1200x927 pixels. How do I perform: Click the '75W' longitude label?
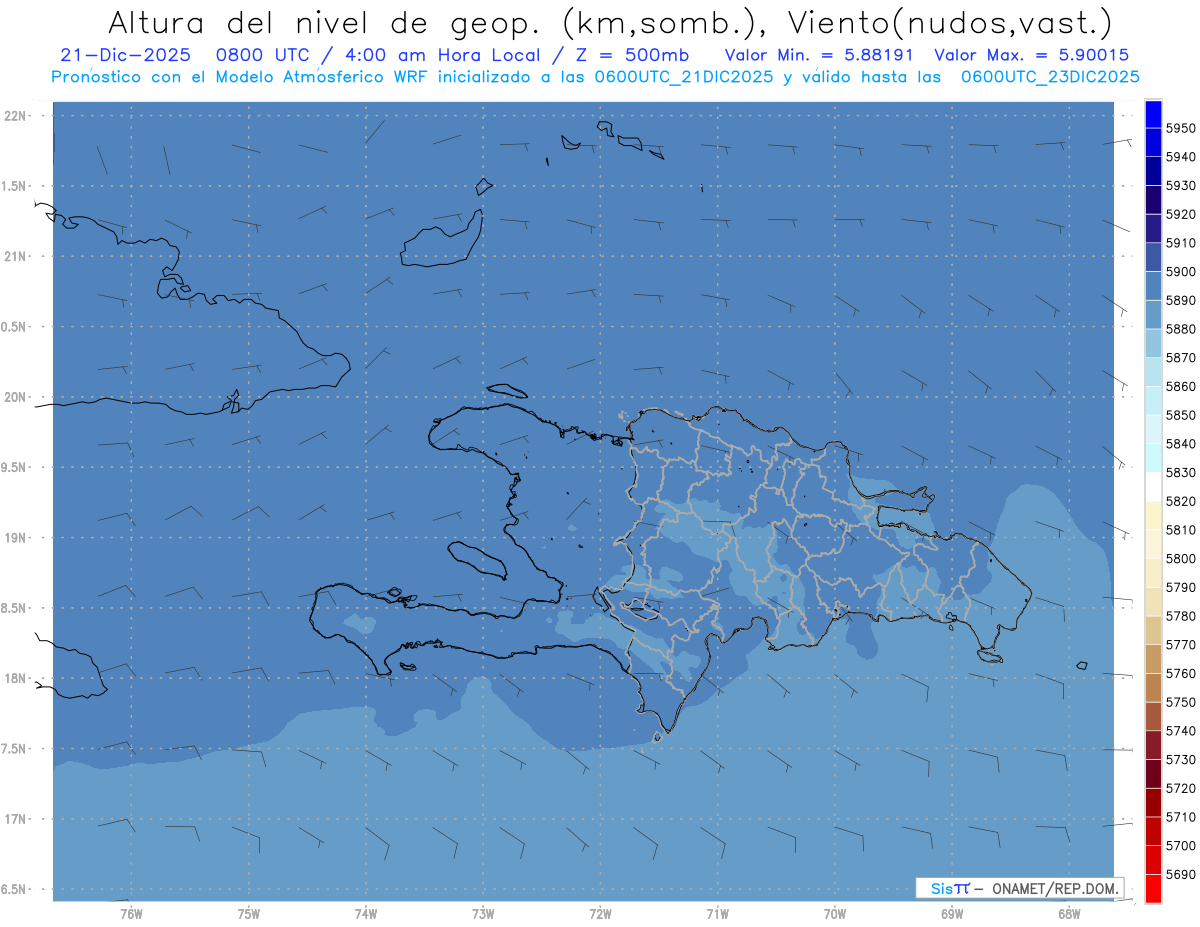pyautogui.click(x=249, y=913)
